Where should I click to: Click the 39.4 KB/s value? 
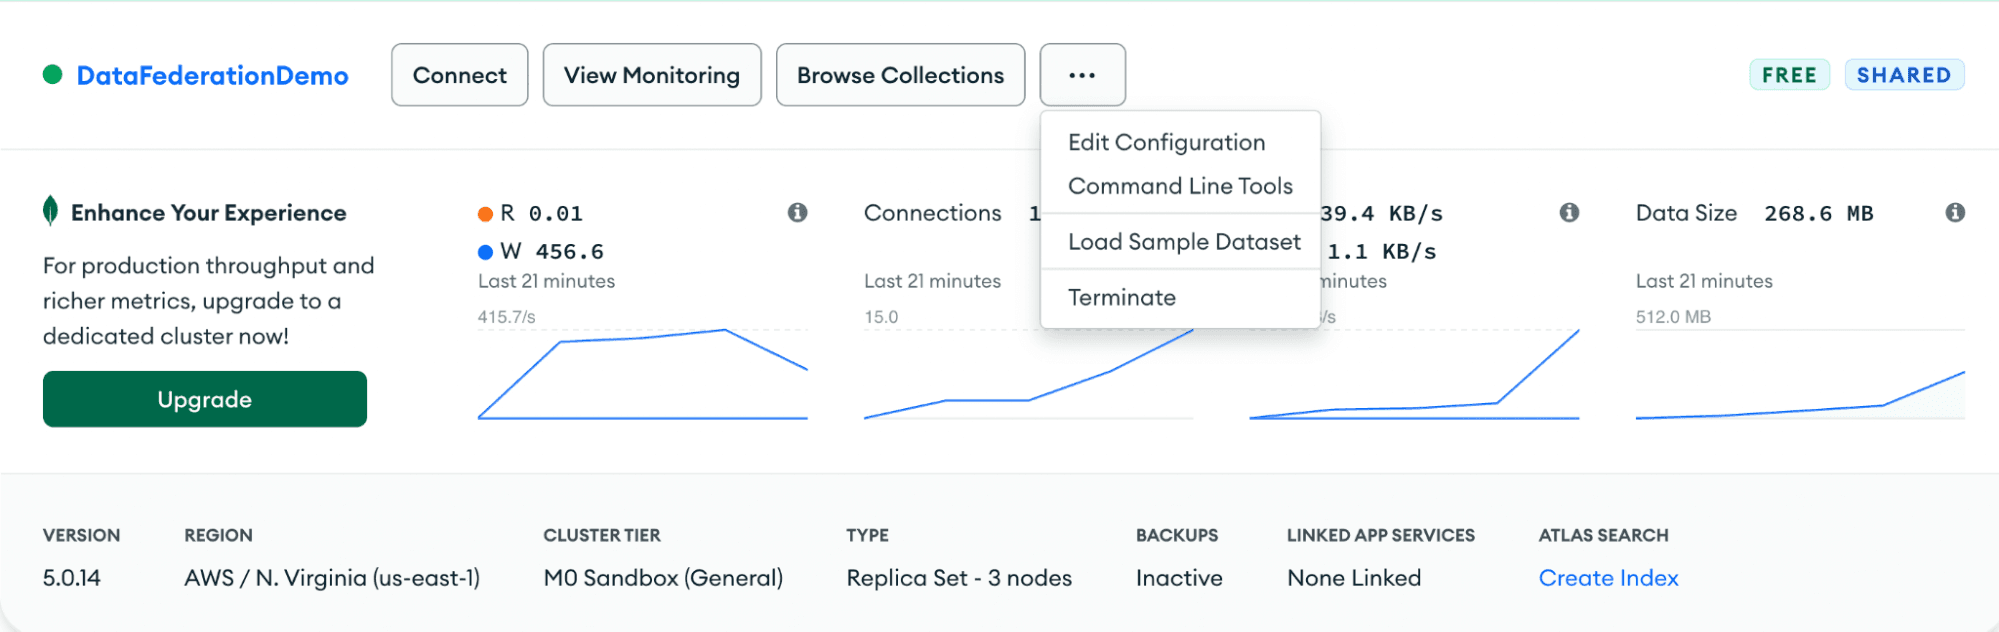click(x=1382, y=213)
